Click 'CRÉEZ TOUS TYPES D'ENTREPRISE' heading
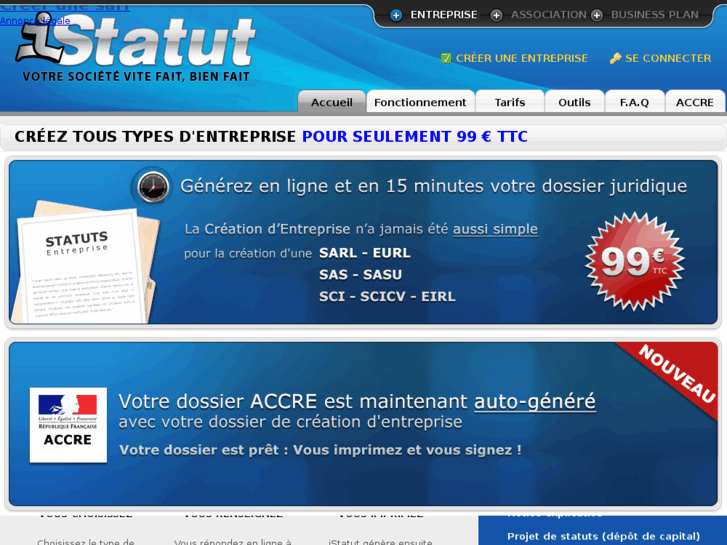The width and height of the screenshot is (727, 545). tap(155, 136)
